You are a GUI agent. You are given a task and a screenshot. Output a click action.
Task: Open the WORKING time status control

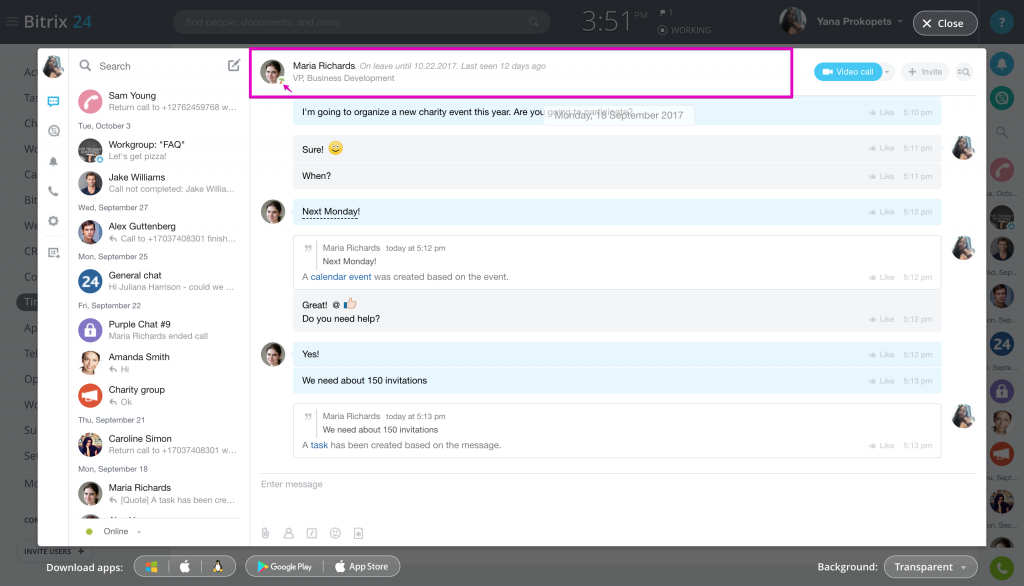pos(684,30)
